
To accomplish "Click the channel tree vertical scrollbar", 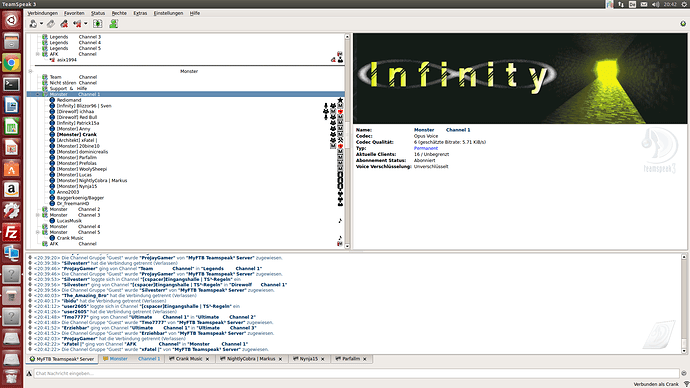I will (x=347, y=142).
